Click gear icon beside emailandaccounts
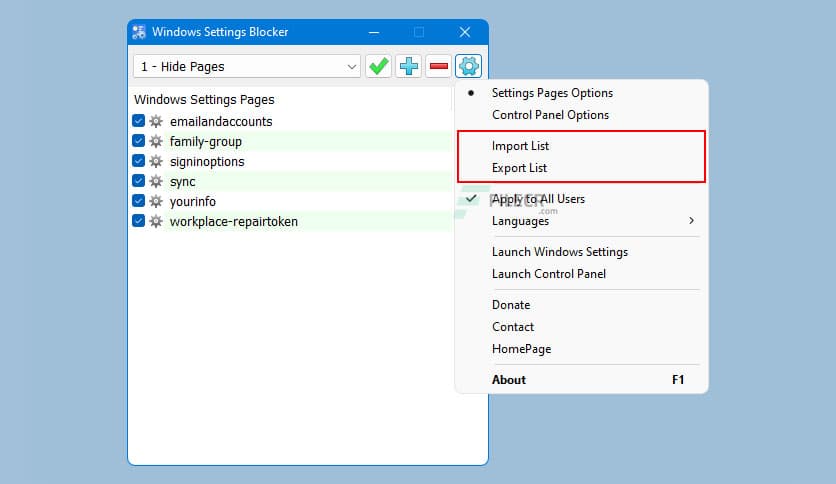 (x=156, y=121)
